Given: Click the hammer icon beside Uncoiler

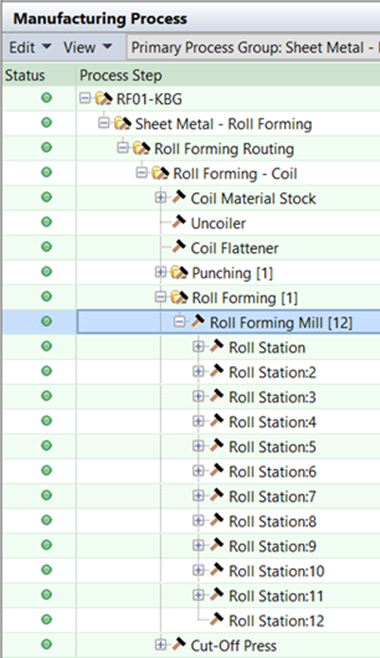Looking at the screenshot, I should [x=179, y=222].
